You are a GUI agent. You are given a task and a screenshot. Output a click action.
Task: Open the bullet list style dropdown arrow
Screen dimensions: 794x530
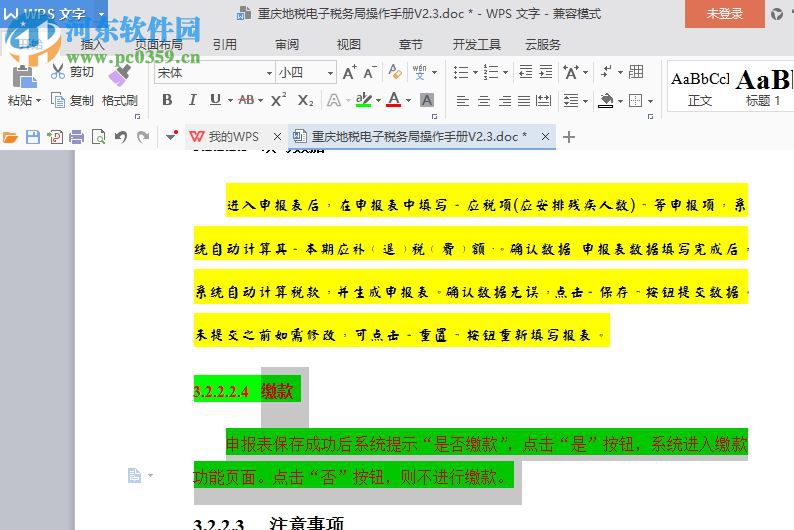[475, 72]
